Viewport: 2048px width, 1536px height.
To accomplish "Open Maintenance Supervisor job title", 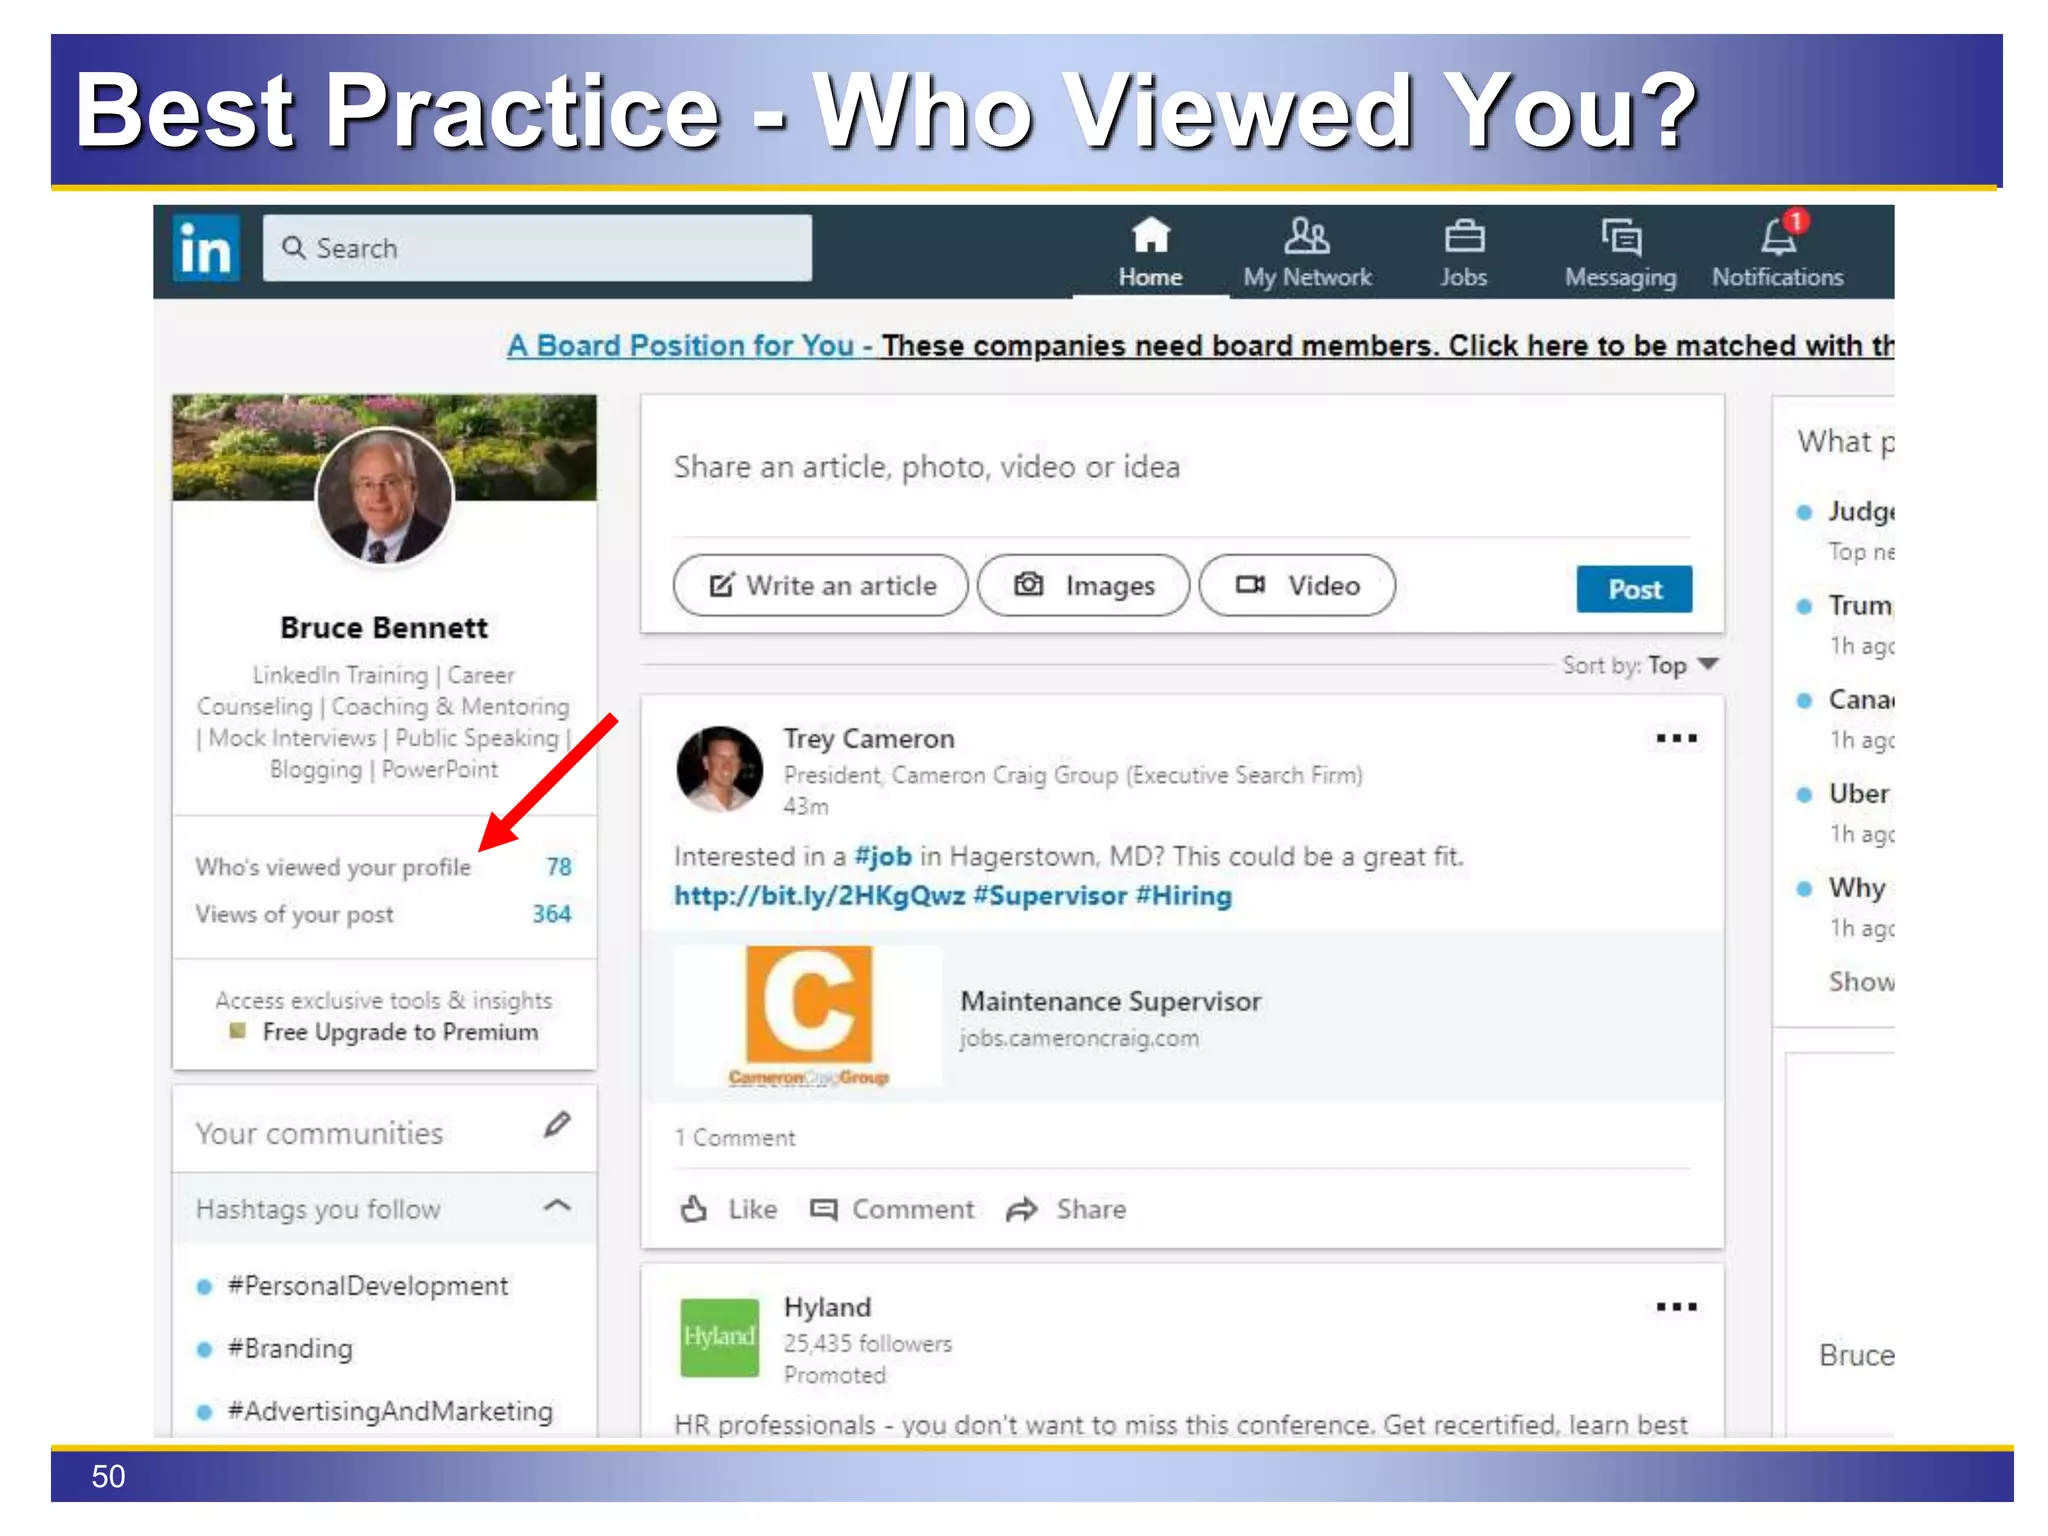I will pyautogui.click(x=1110, y=1001).
